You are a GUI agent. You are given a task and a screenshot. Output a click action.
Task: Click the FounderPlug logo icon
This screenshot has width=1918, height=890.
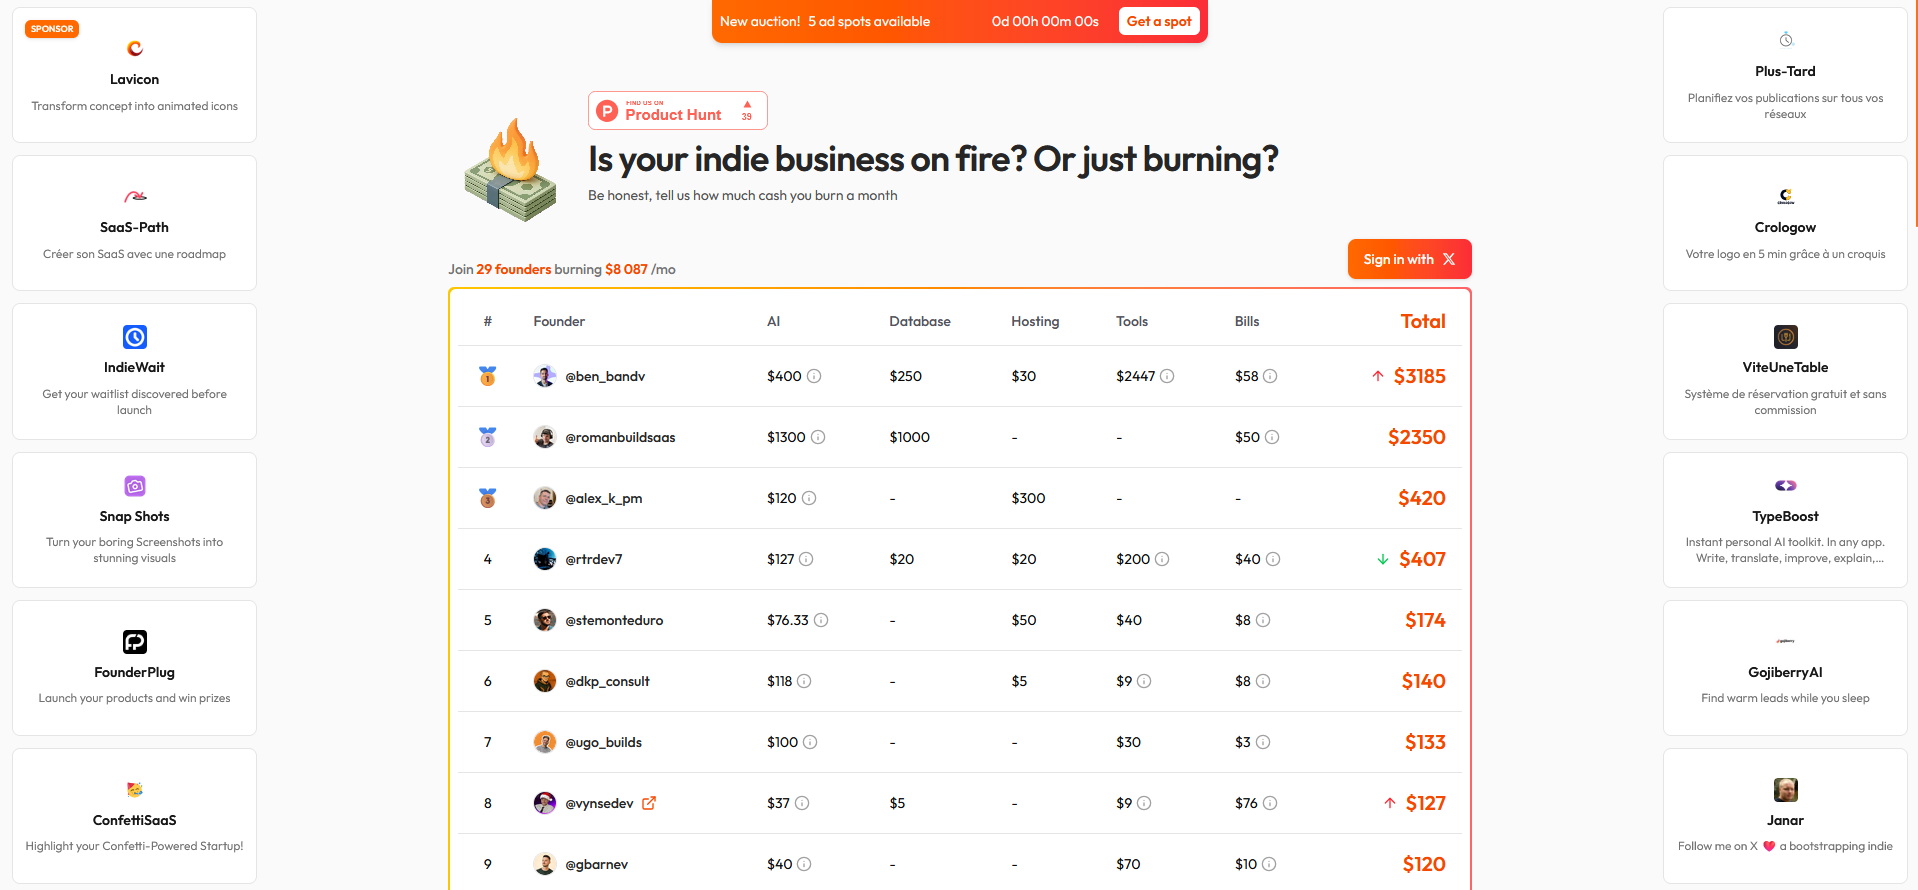pyautogui.click(x=135, y=642)
